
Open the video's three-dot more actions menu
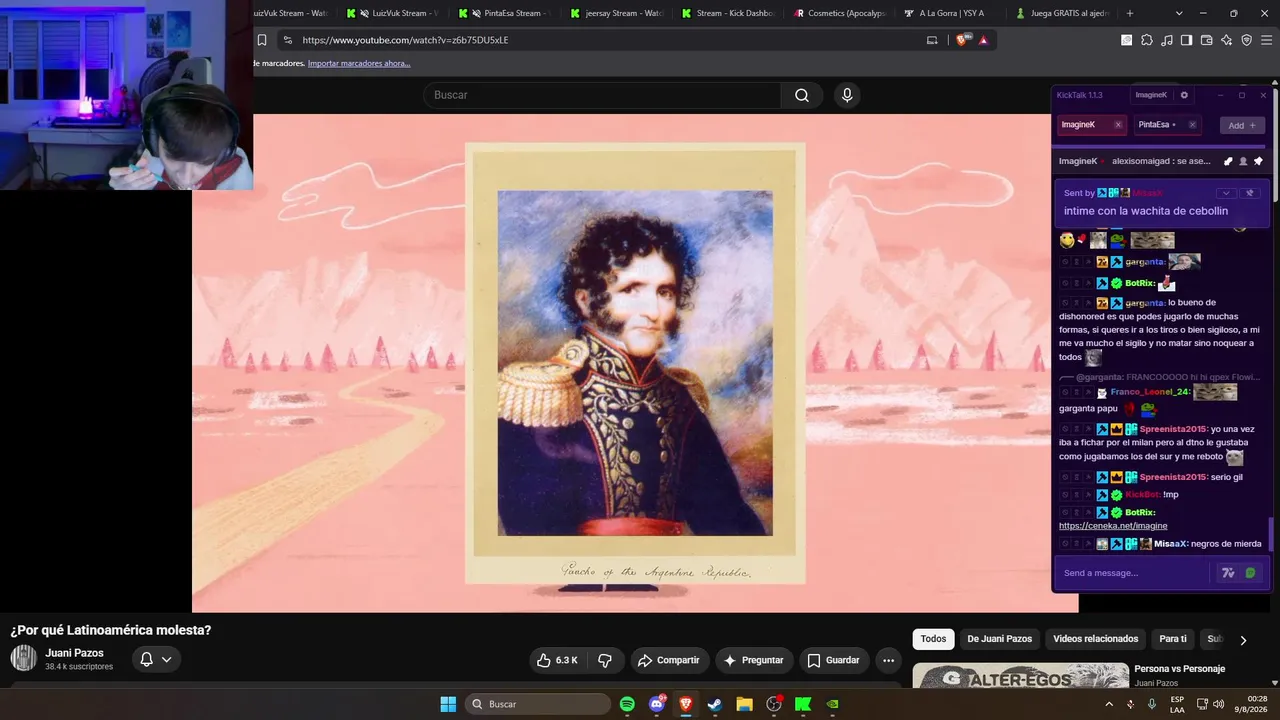point(888,660)
